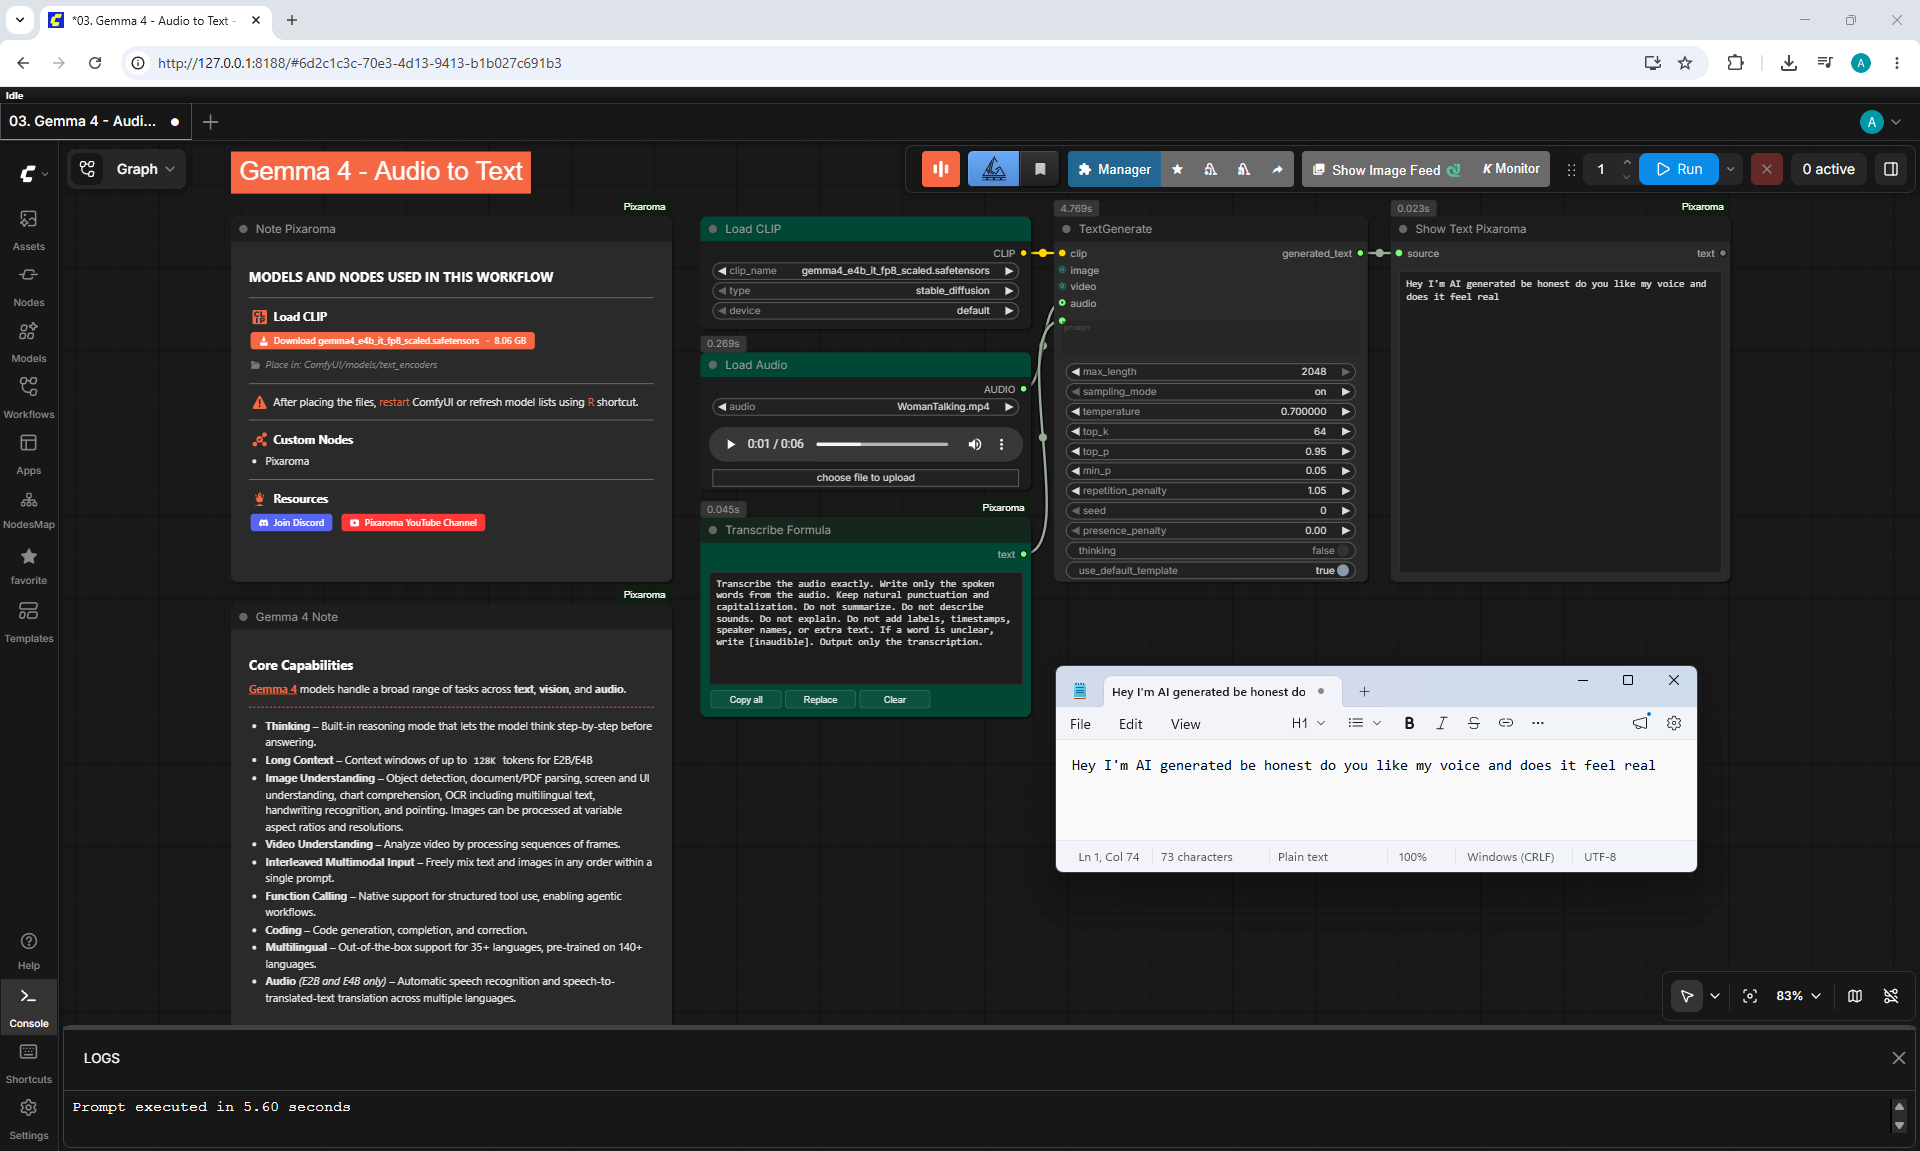Screen dimensions: 1920x1151
Task: Click the Show Image Feed button
Action: pos(1386,170)
